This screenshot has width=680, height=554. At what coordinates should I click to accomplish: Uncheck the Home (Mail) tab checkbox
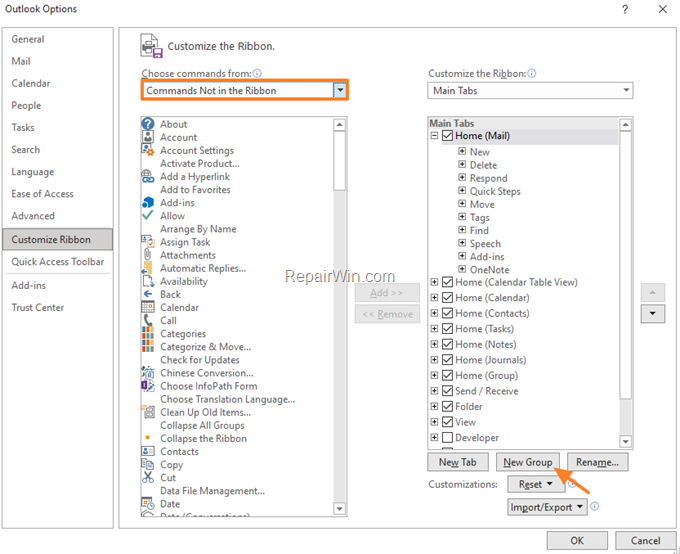click(448, 136)
